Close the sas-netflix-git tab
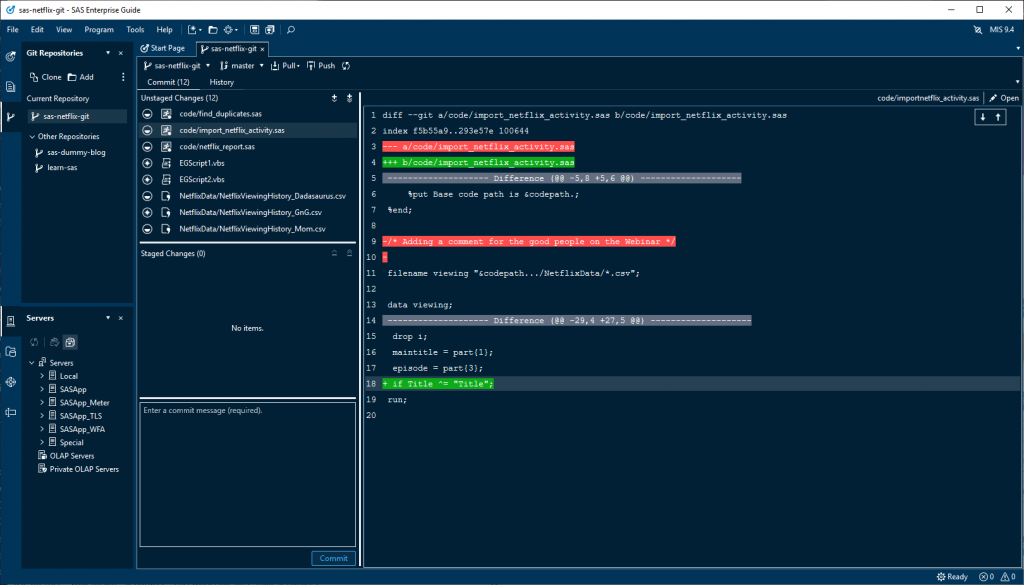Screen dimensions: 1024x585 pyautogui.click(x=263, y=49)
